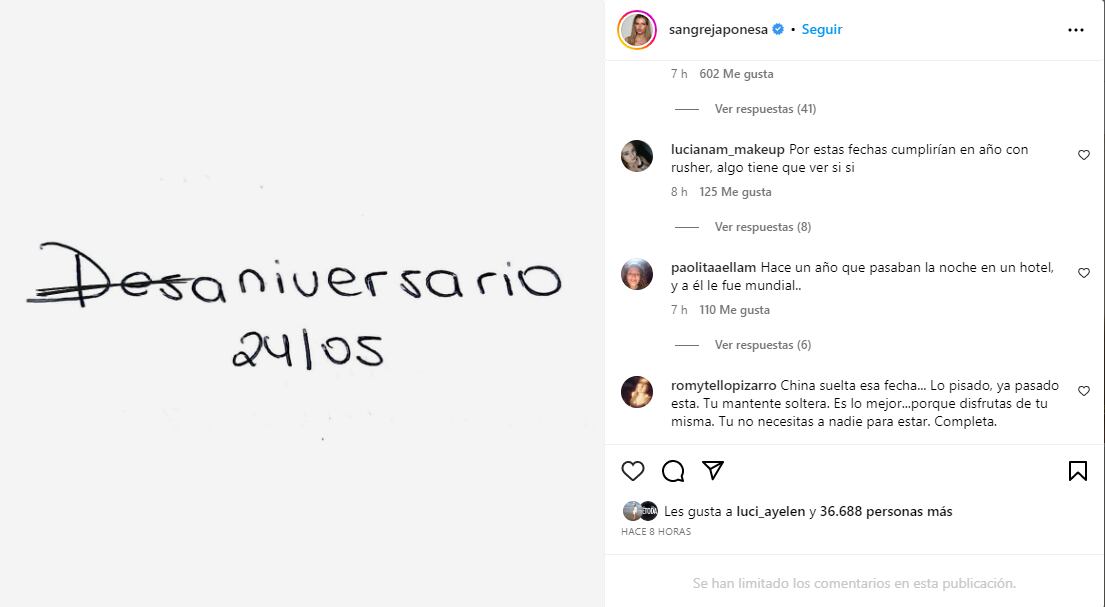Save post with bookmark icon
Image resolution: width=1105 pixels, height=607 pixels.
(1078, 471)
